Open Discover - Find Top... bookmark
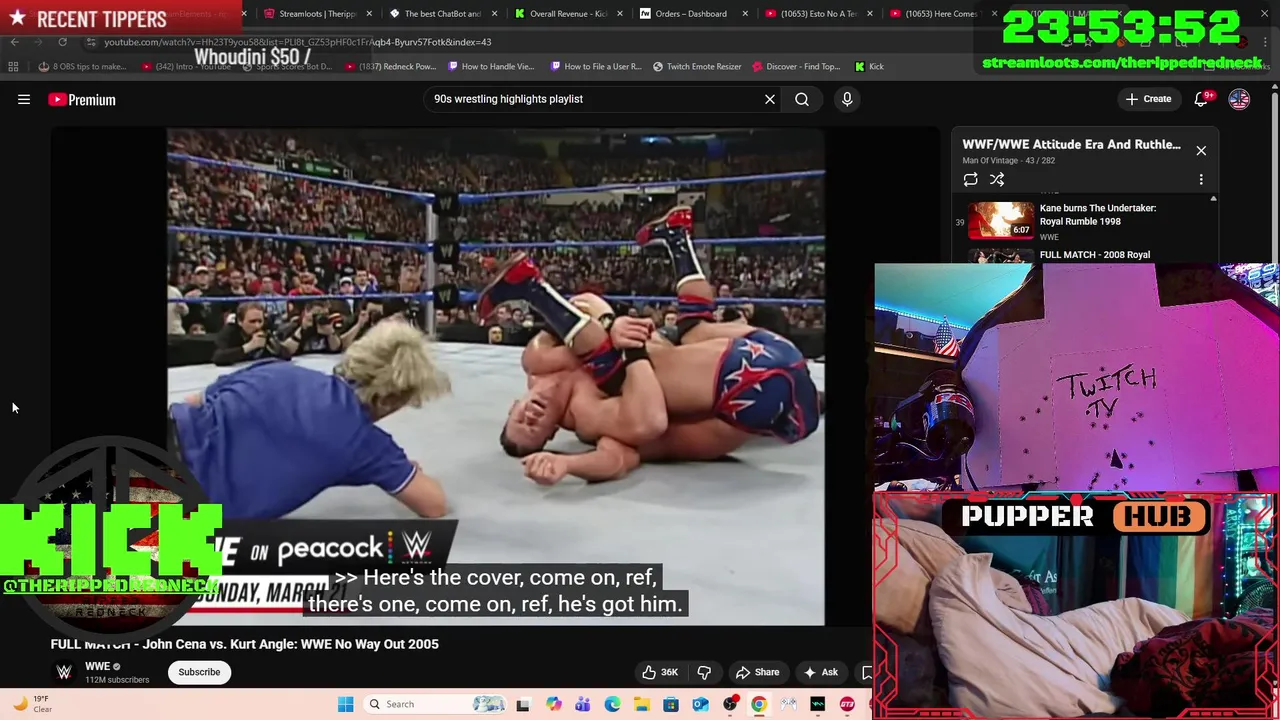This screenshot has width=1280, height=720. pos(797,67)
